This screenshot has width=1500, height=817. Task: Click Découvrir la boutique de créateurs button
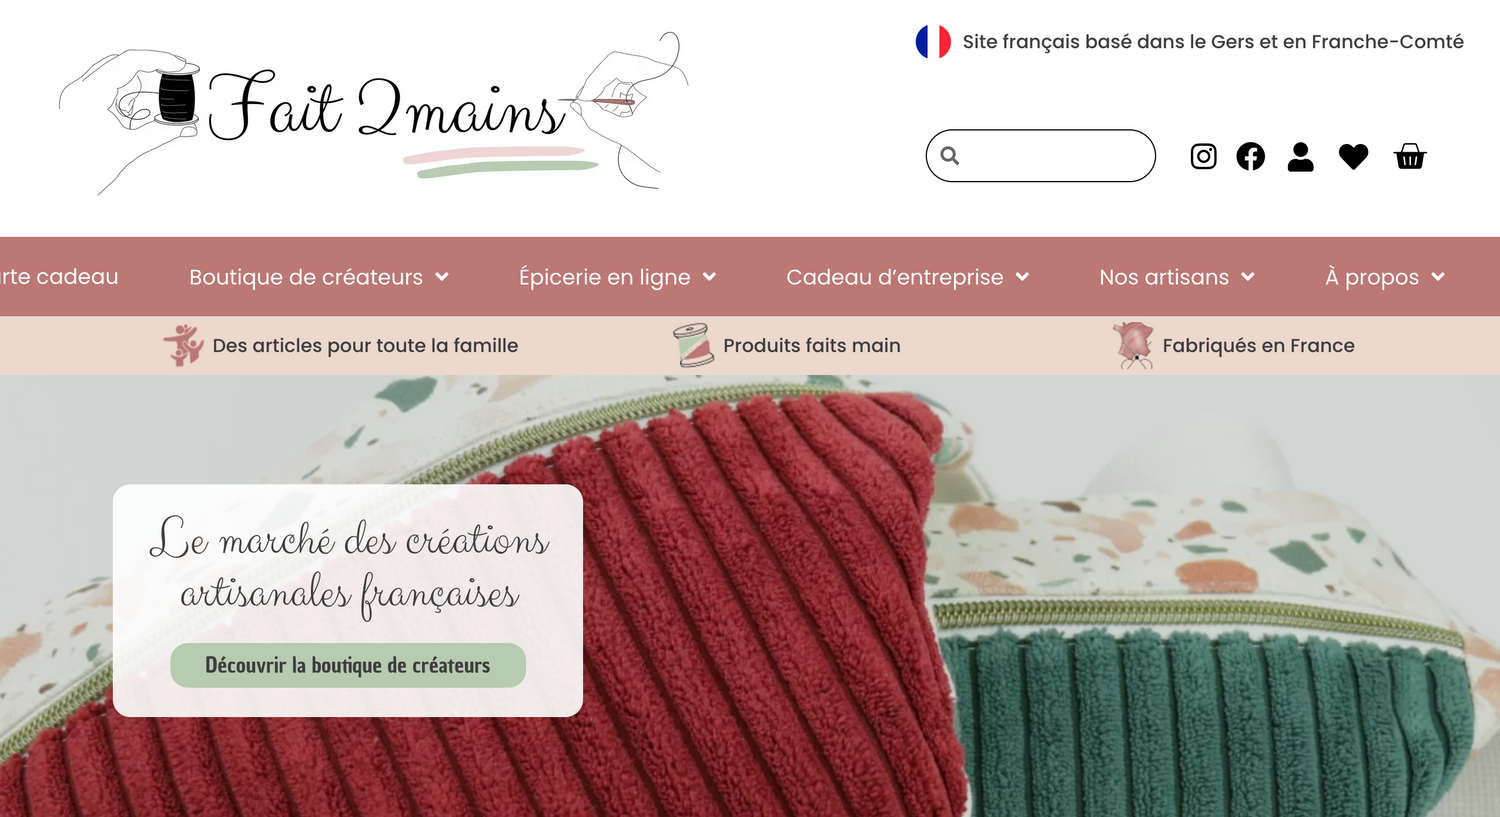point(348,665)
